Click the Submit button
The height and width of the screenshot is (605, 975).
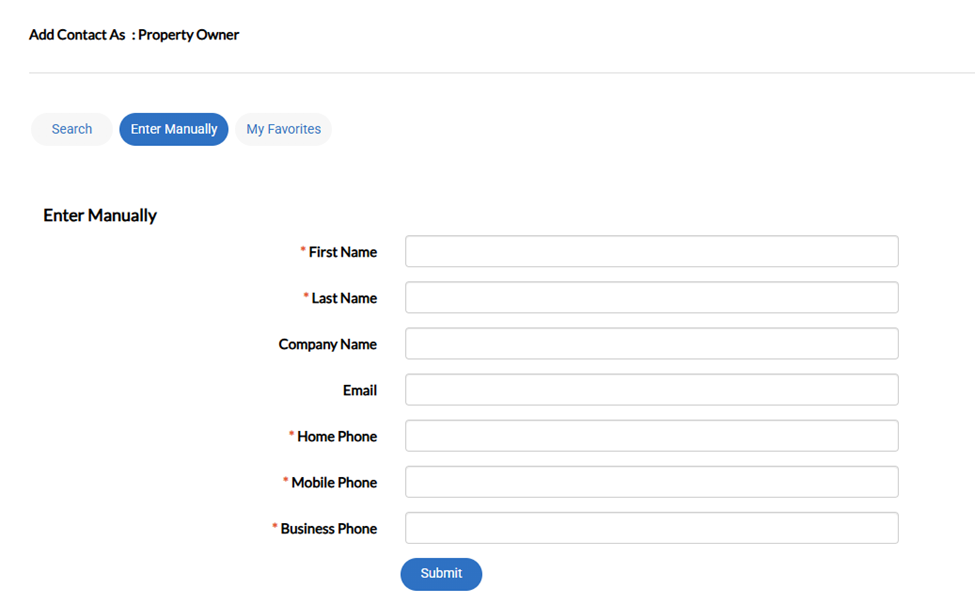(x=441, y=574)
